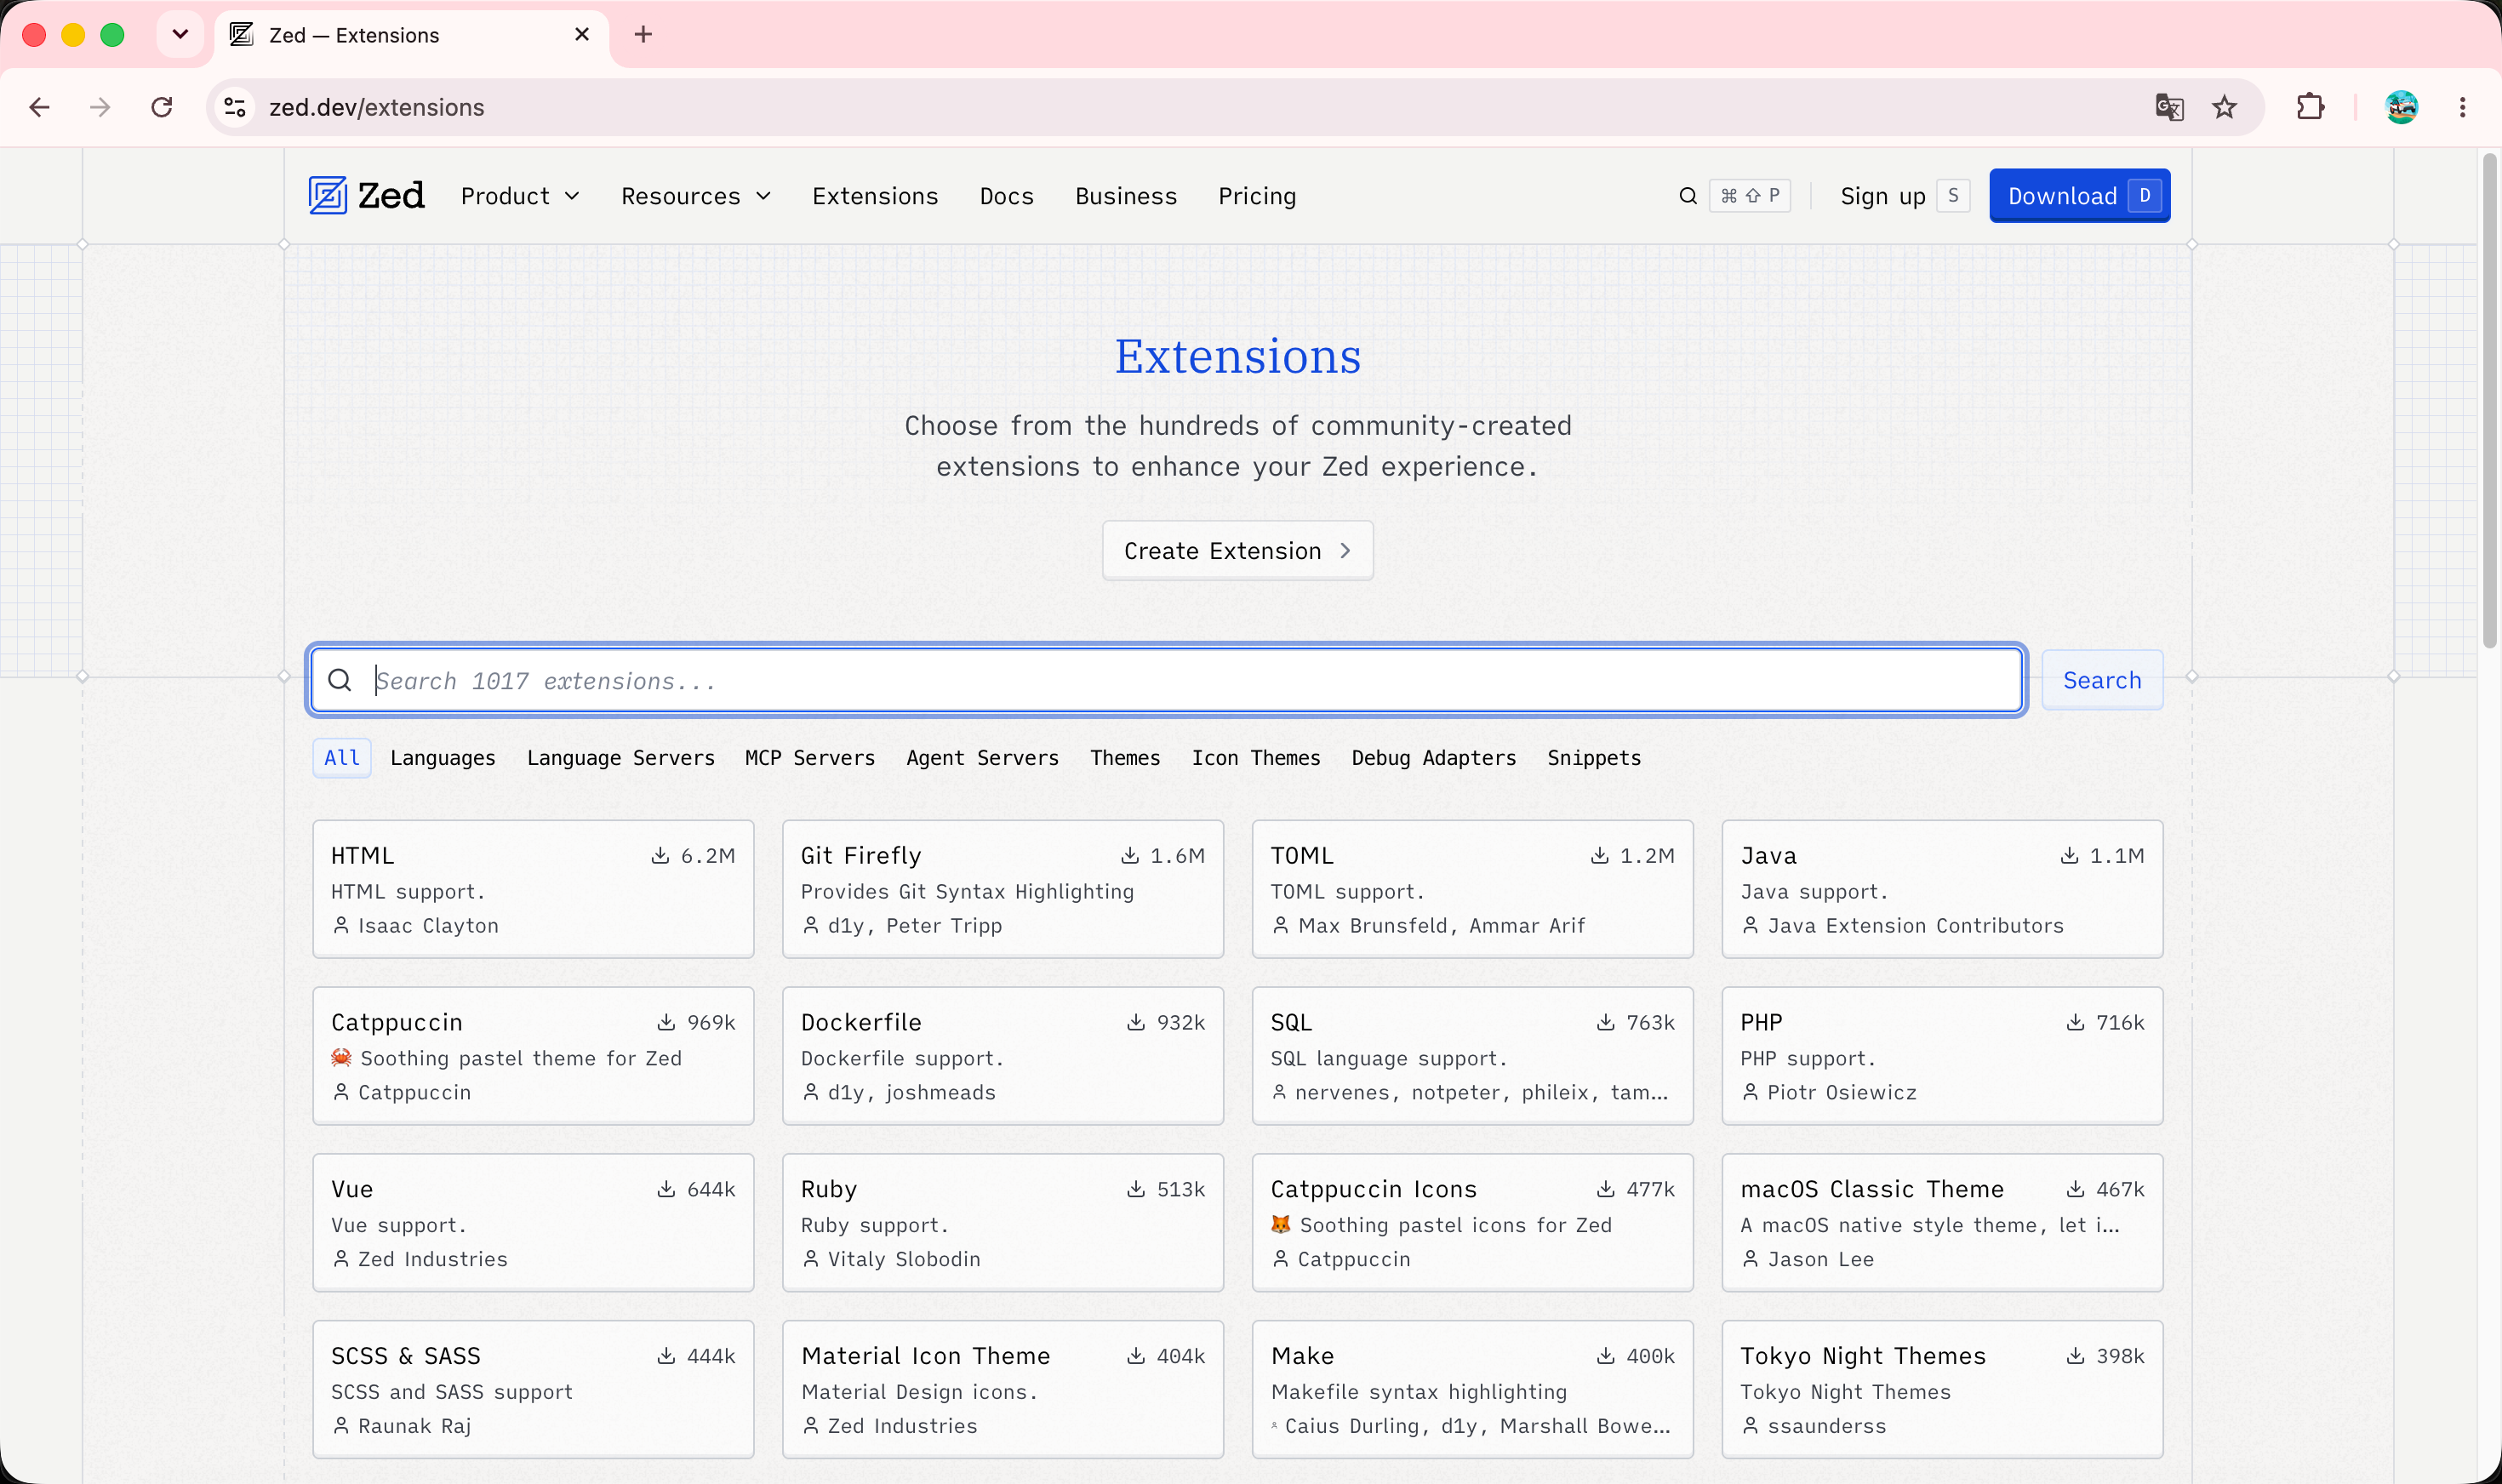Viewport: 2502px width, 1484px height.
Task: Show Debug Adapters extensions
Action: (x=1434, y=757)
